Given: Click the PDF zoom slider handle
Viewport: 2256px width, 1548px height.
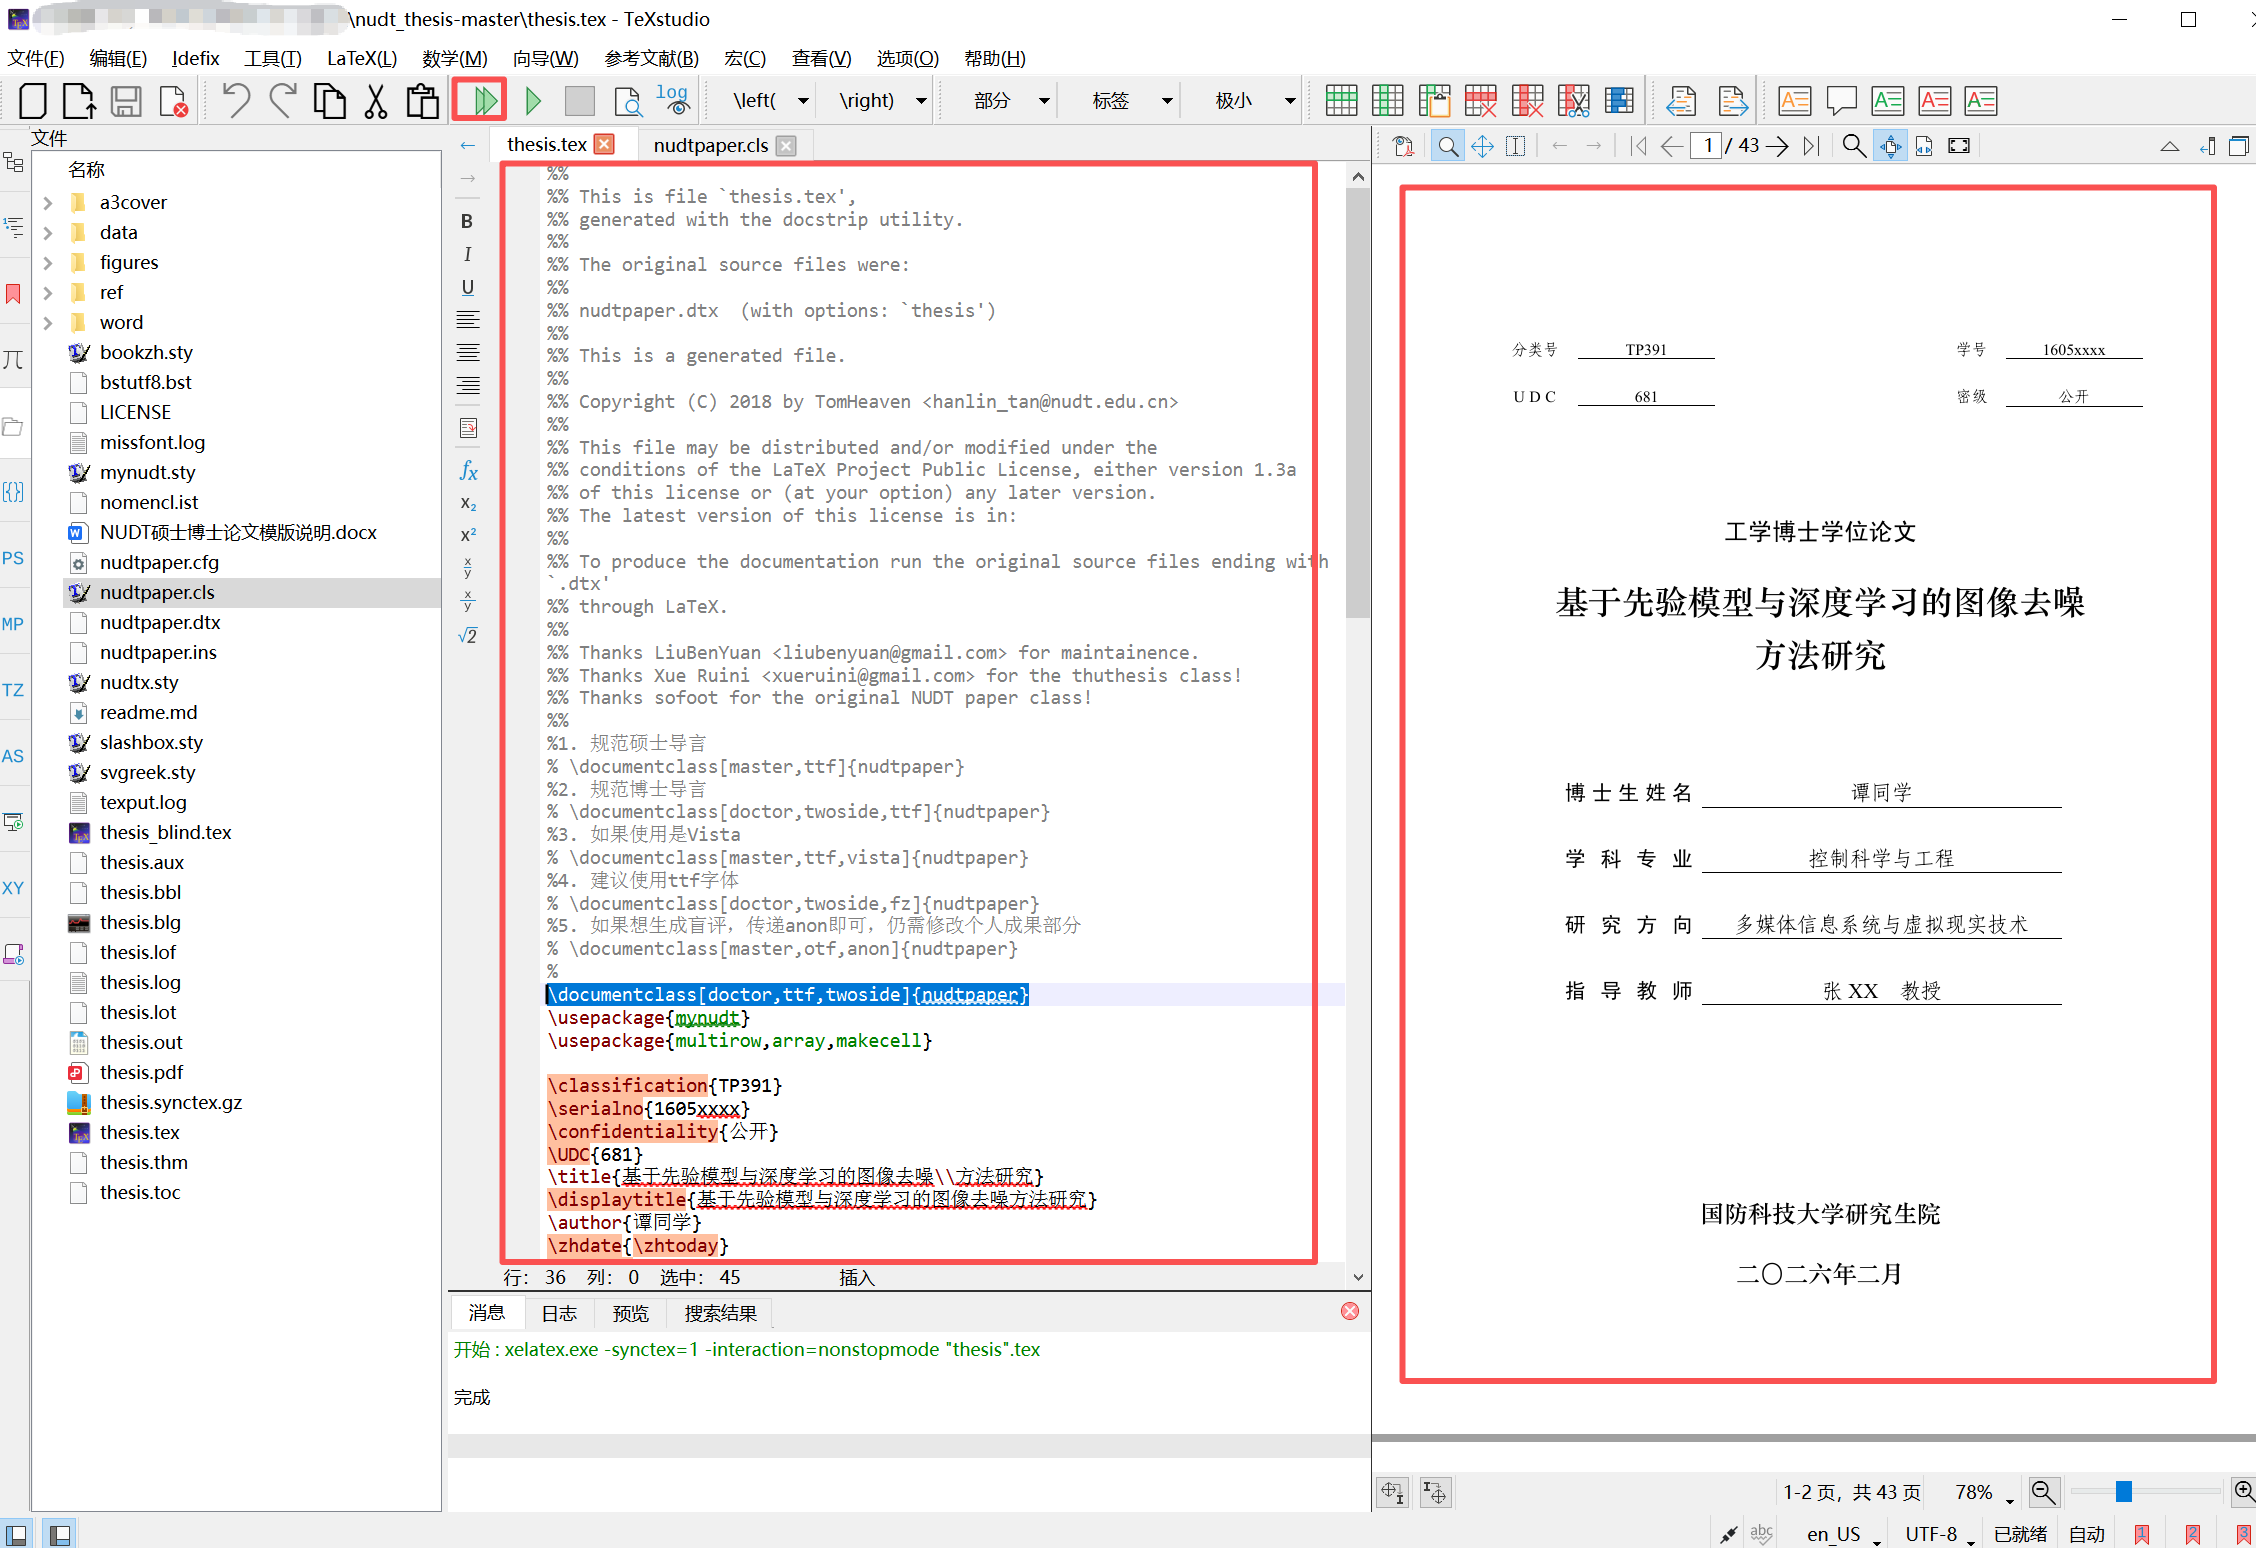Looking at the screenshot, I should coord(2123,1492).
